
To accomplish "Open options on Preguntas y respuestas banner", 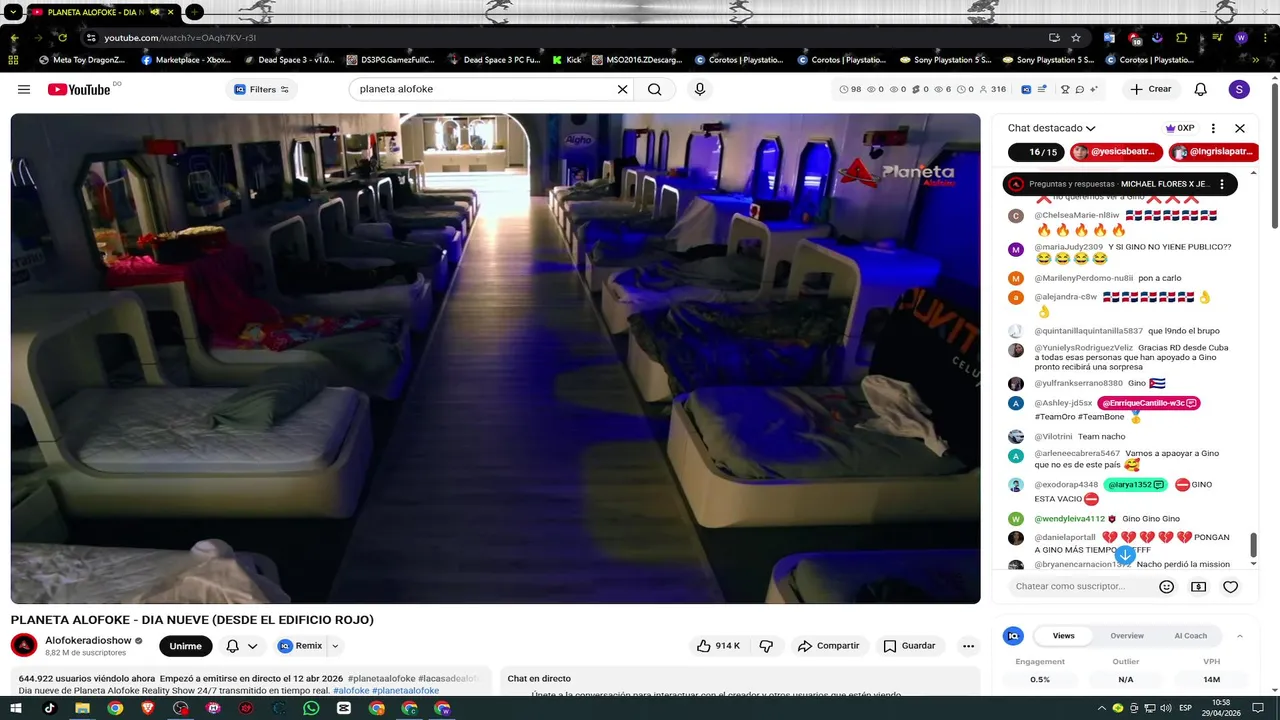I will point(1222,184).
